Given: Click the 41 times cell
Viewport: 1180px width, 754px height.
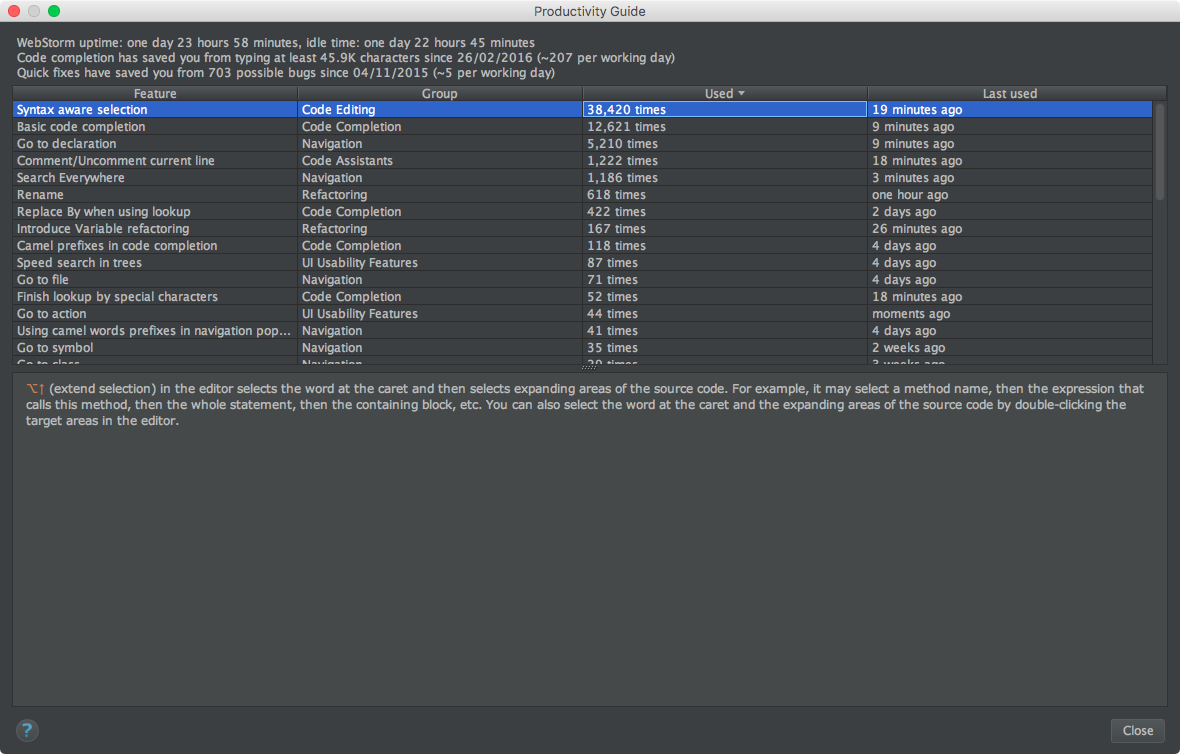Looking at the screenshot, I should click(x=725, y=330).
